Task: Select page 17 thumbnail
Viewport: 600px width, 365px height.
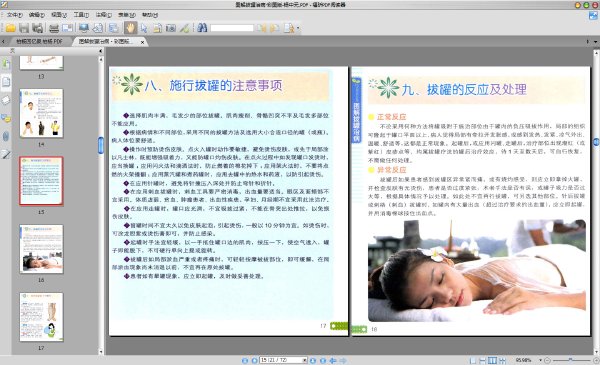Action: (x=41, y=317)
